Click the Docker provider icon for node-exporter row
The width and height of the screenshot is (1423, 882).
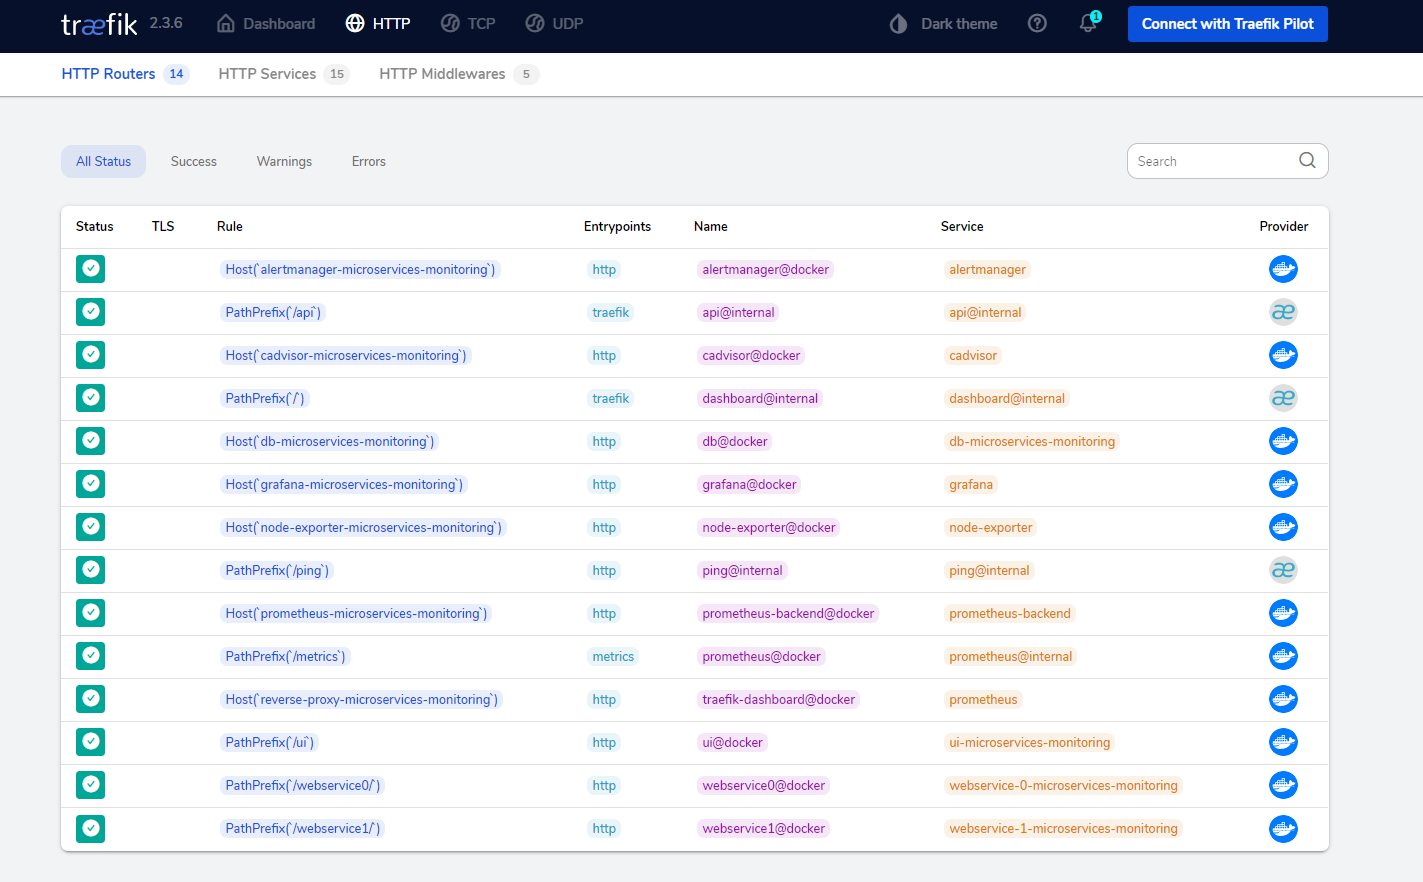[x=1283, y=527]
